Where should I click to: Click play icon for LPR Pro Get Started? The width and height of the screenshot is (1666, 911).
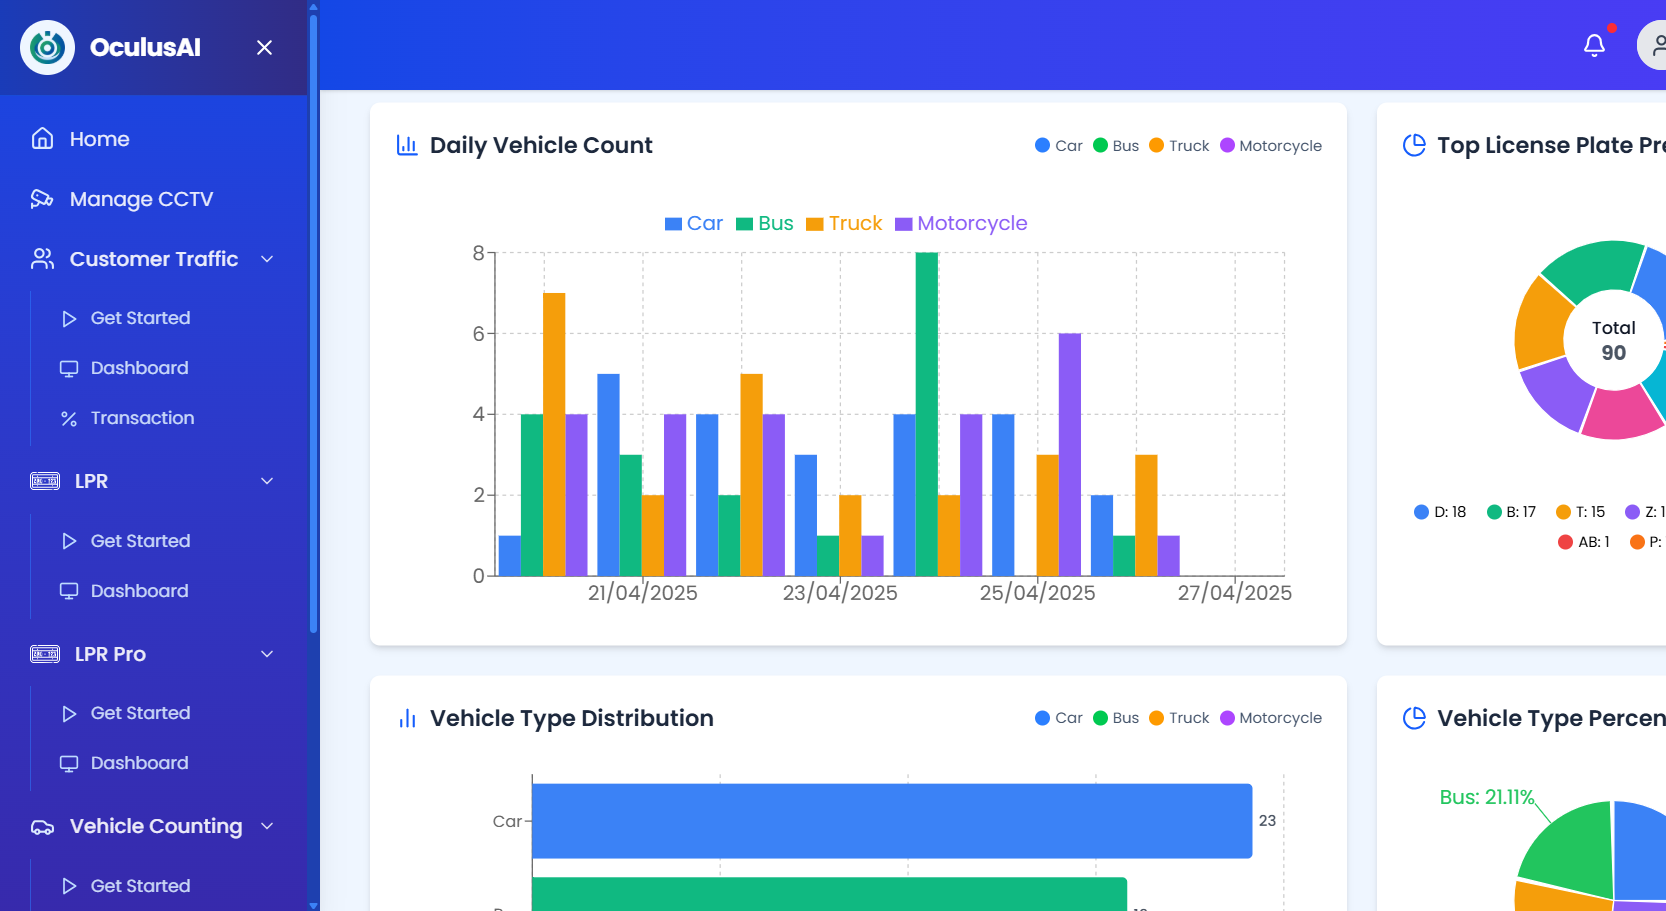[69, 713]
